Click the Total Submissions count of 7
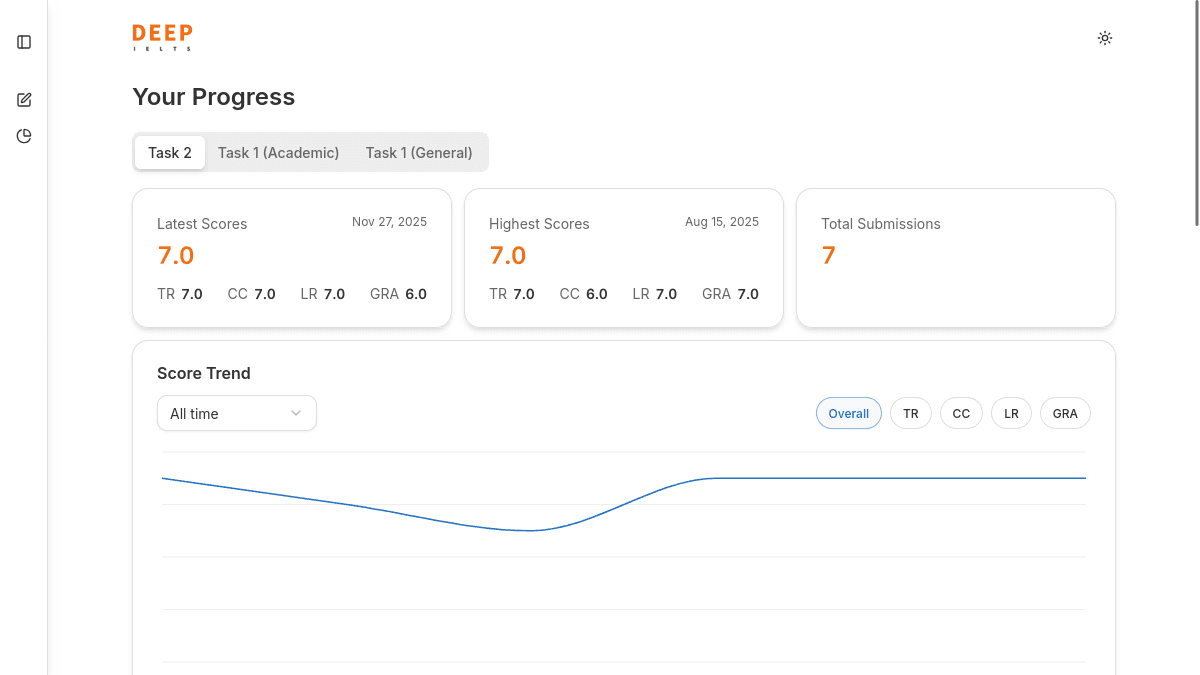The width and height of the screenshot is (1200, 675). 828,256
